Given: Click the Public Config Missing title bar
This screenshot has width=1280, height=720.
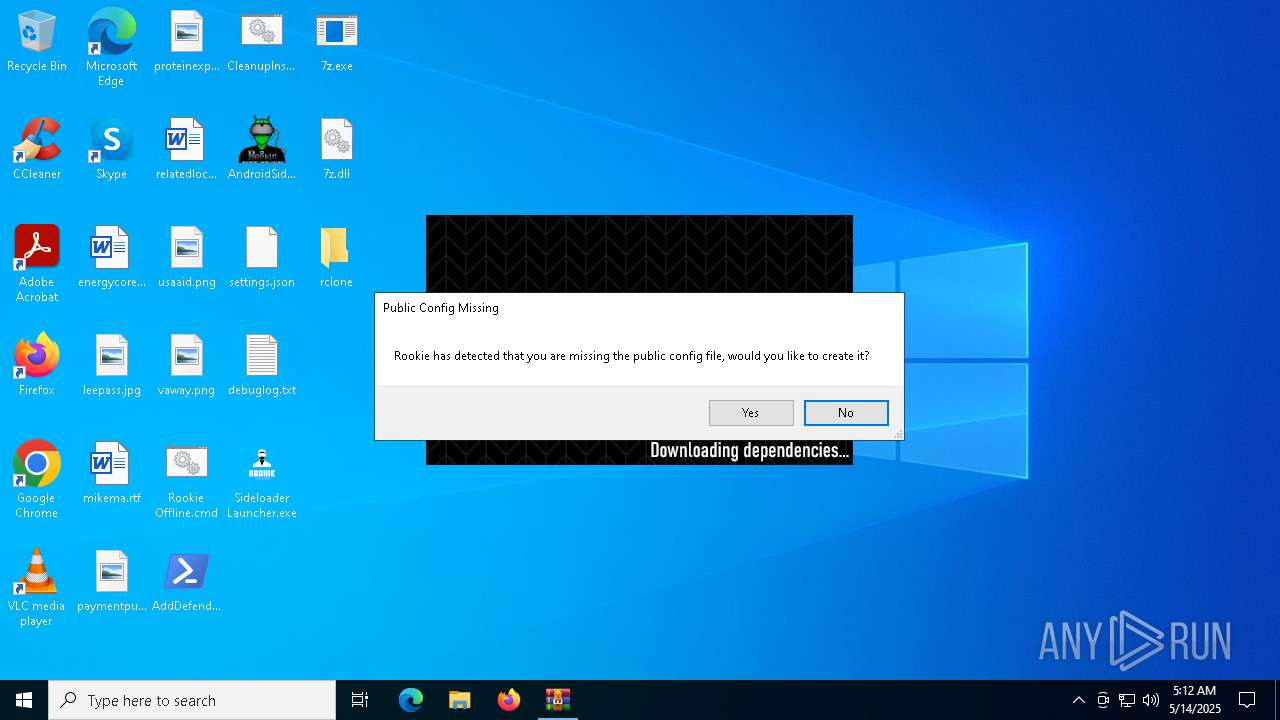Looking at the screenshot, I should pos(639,308).
